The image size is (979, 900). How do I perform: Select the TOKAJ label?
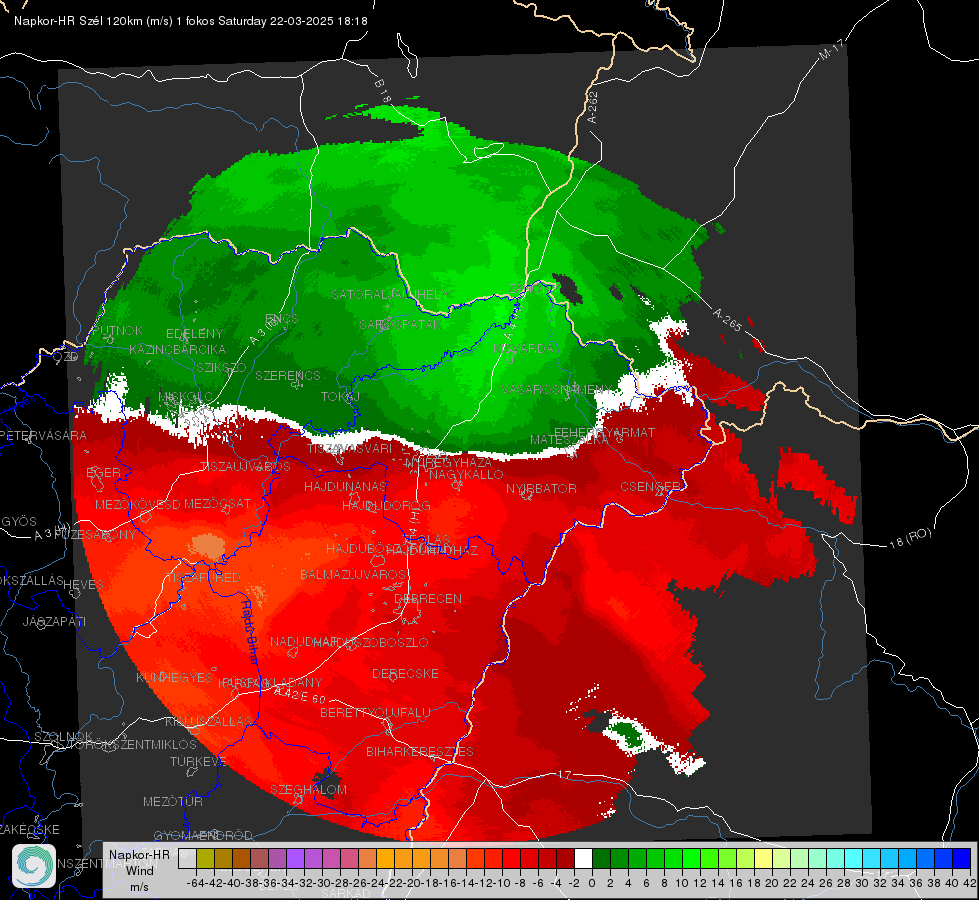(340, 397)
